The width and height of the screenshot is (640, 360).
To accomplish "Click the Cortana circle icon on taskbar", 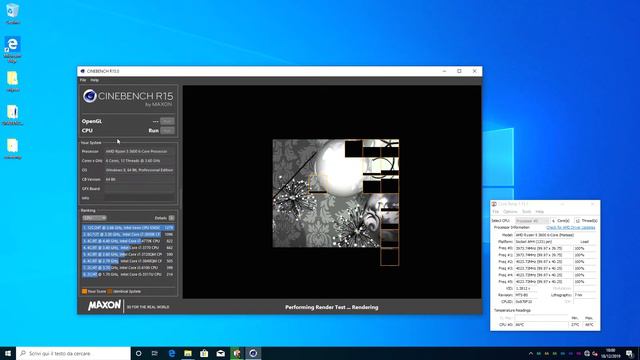I will point(138,353).
